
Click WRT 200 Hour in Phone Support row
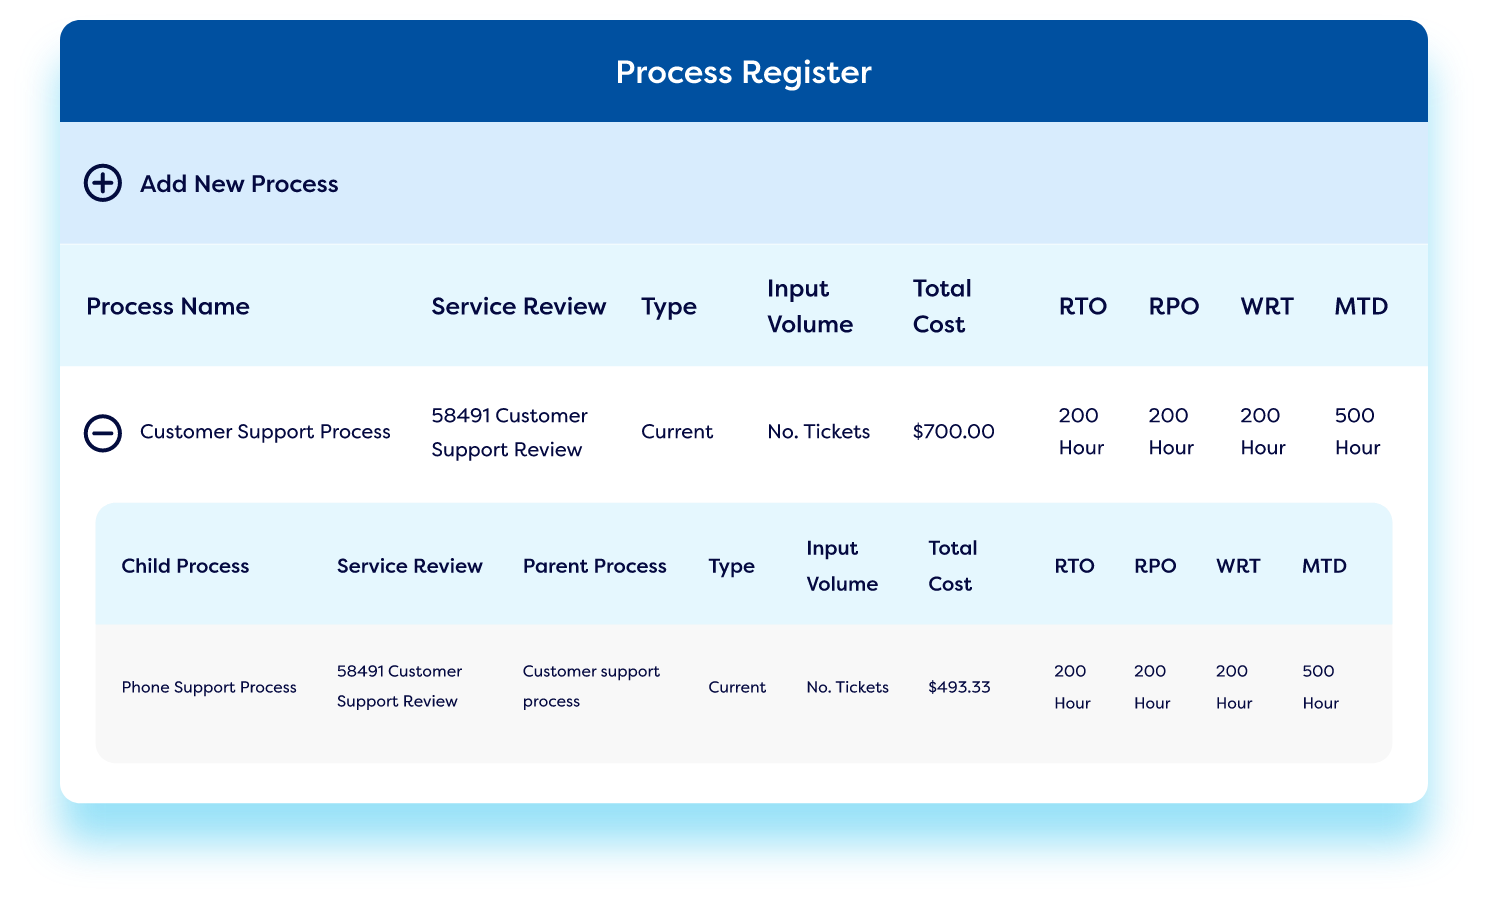point(1234,687)
